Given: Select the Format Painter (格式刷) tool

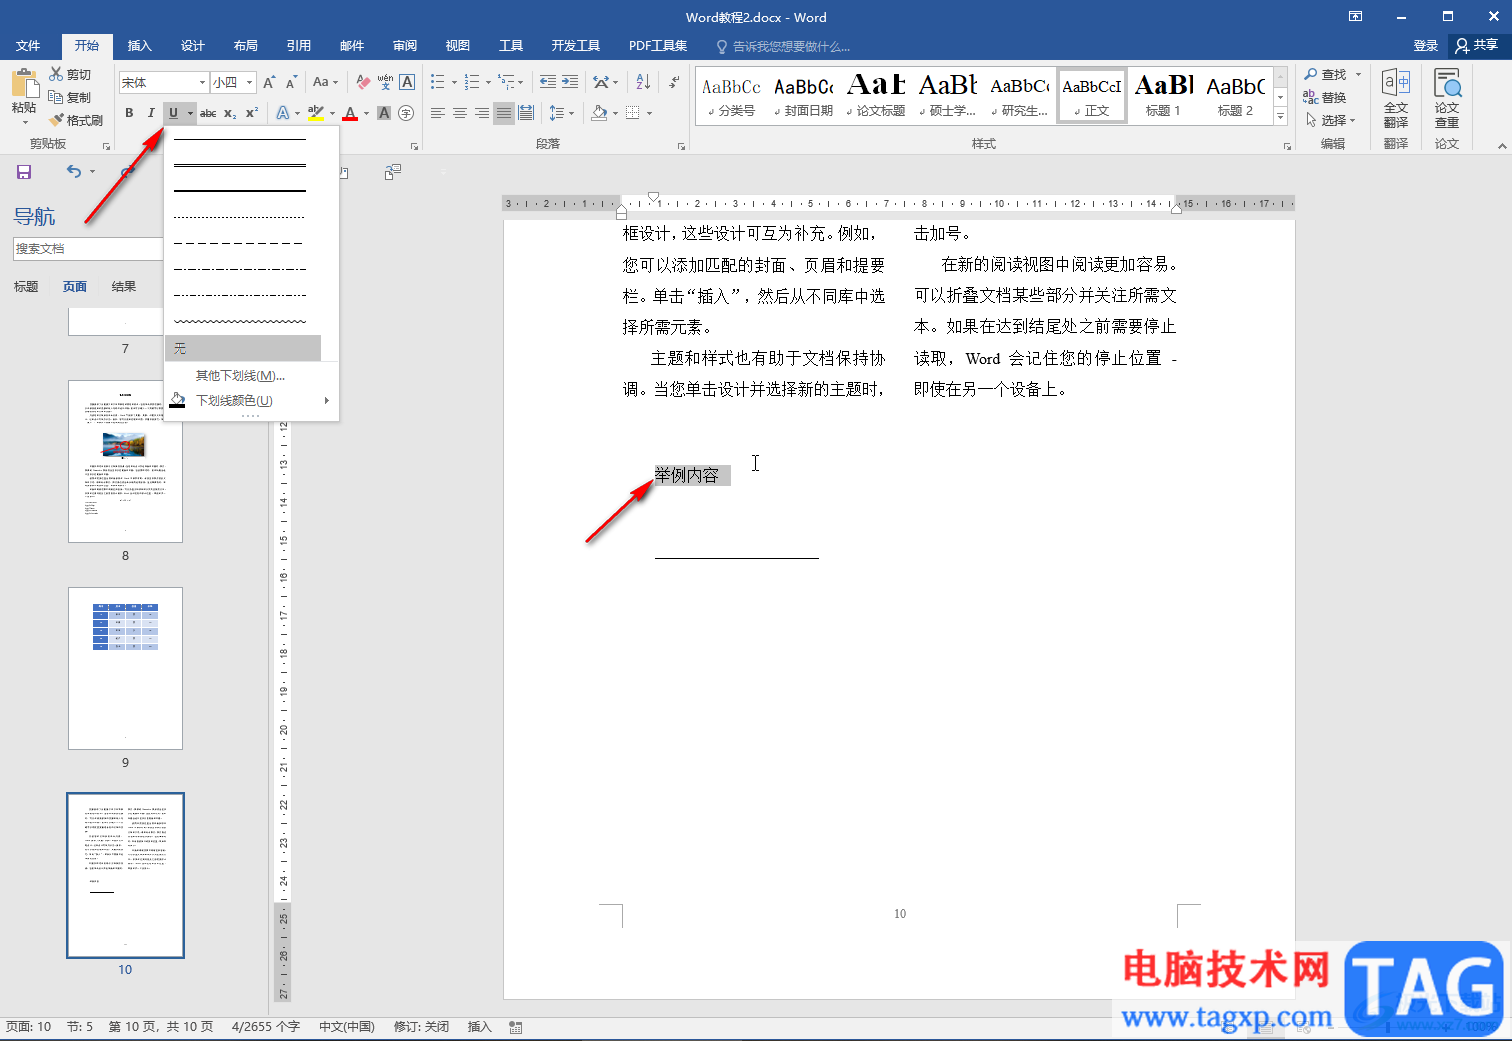Looking at the screenshot, I should (76, 120).
